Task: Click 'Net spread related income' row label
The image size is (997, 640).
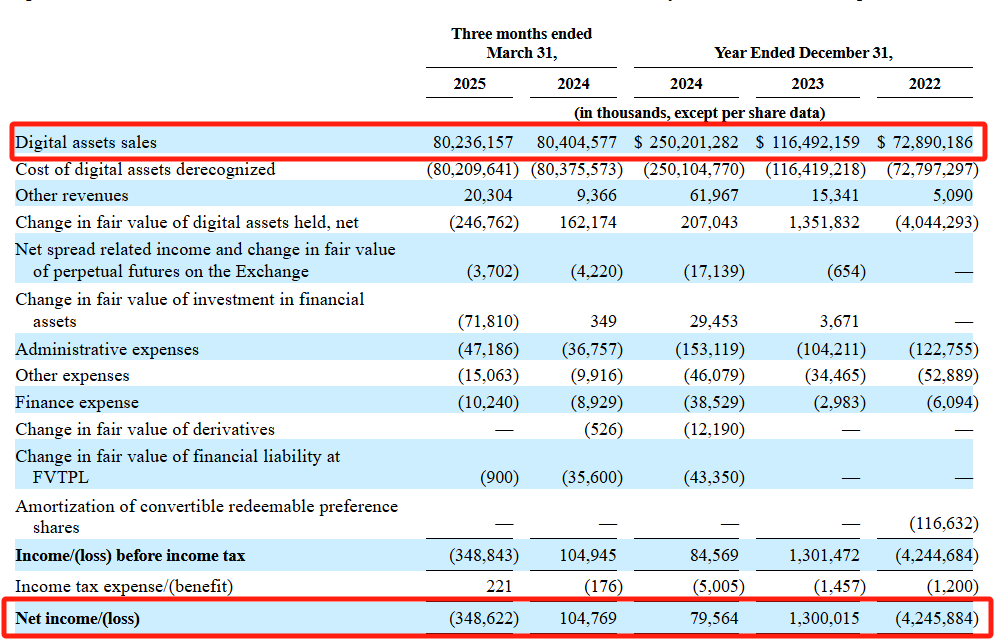Action: (205, 260)
